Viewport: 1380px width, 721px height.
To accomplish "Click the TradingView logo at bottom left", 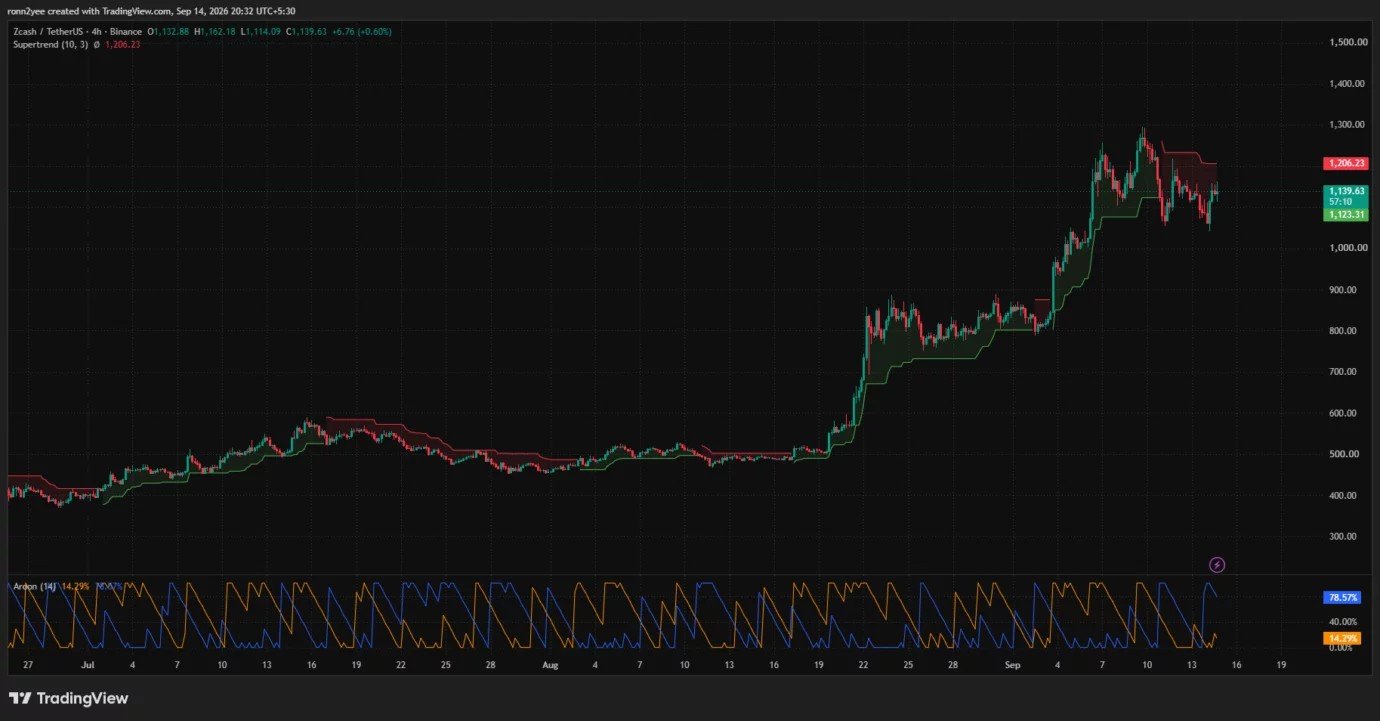I will [69, 698].
